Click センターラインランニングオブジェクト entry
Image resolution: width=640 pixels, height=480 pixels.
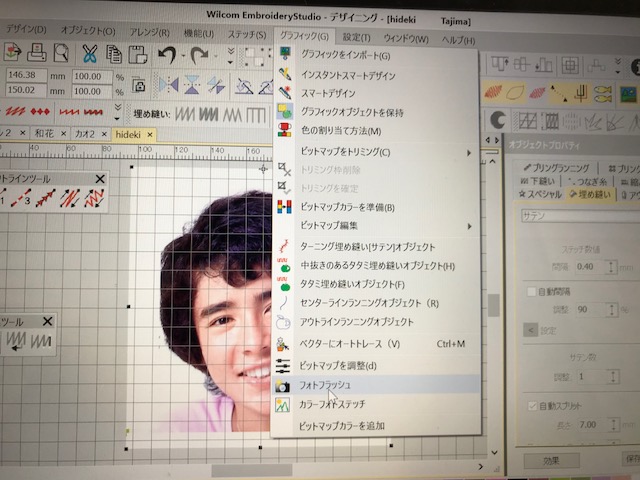pos(369,303)
